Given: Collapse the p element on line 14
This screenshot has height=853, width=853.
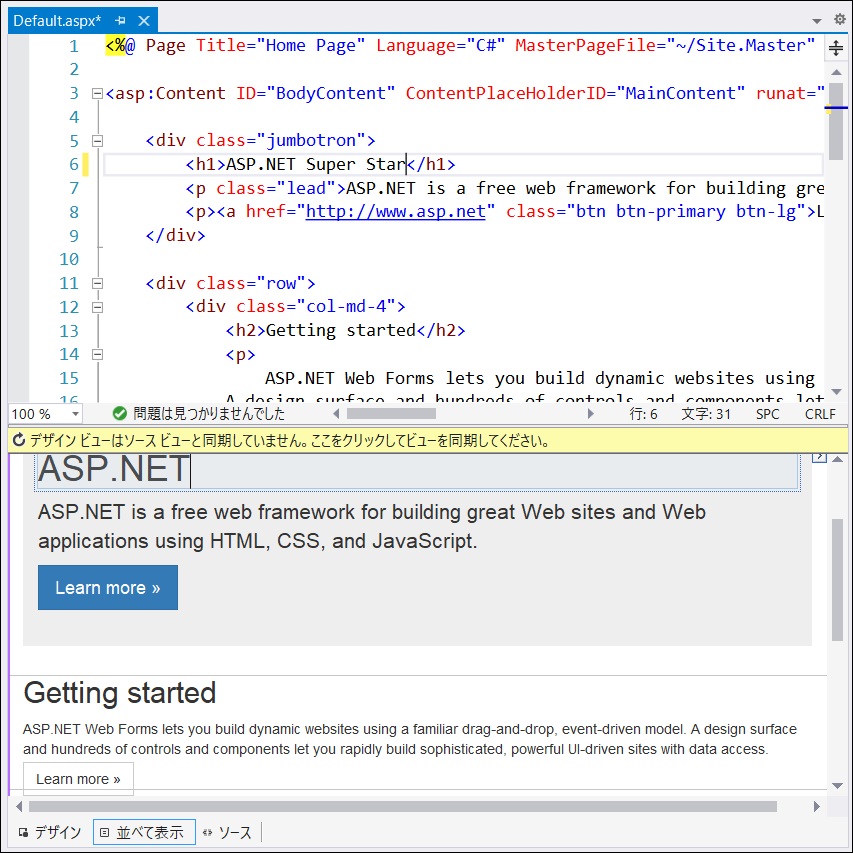Looking at the screenshot, I should click(97, 355).
